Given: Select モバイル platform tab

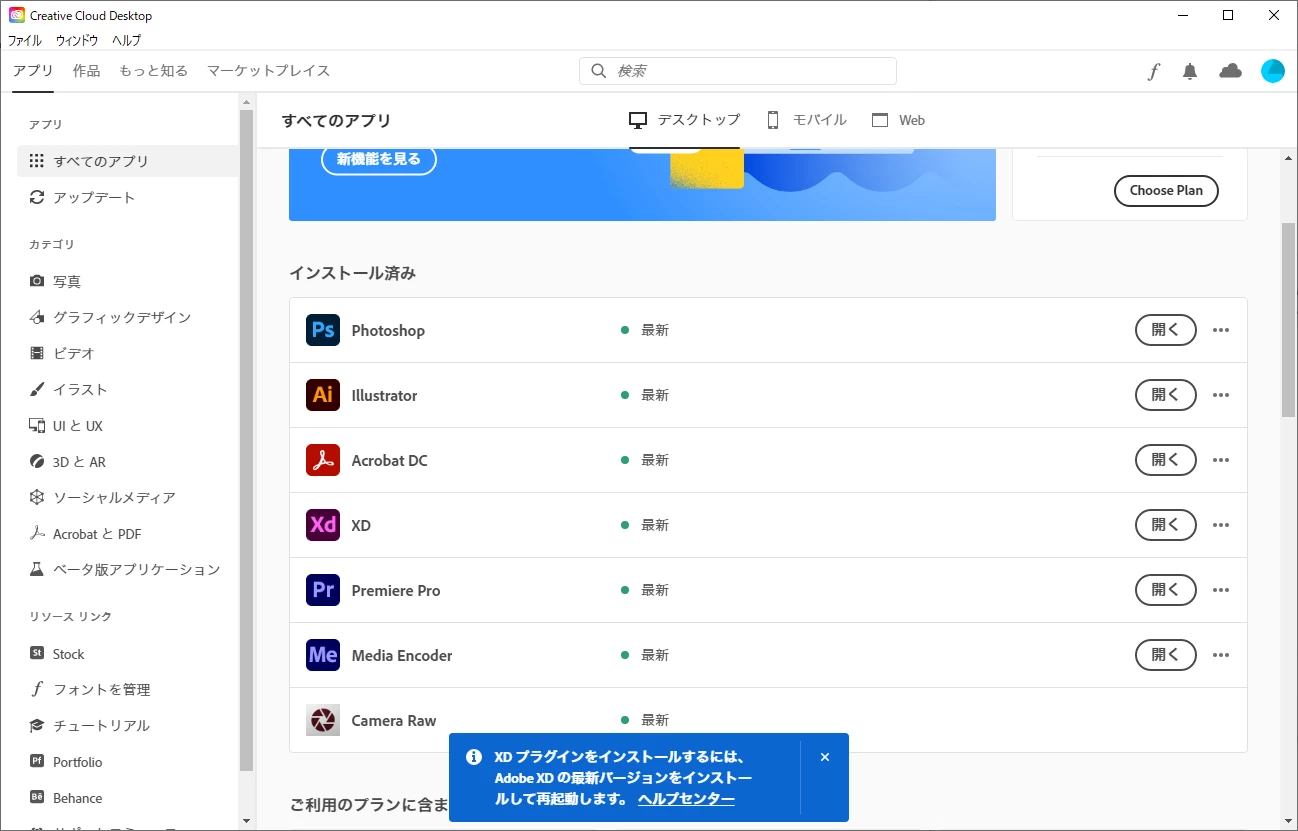Looking at the screenshot, I should (x=807, y=120).
